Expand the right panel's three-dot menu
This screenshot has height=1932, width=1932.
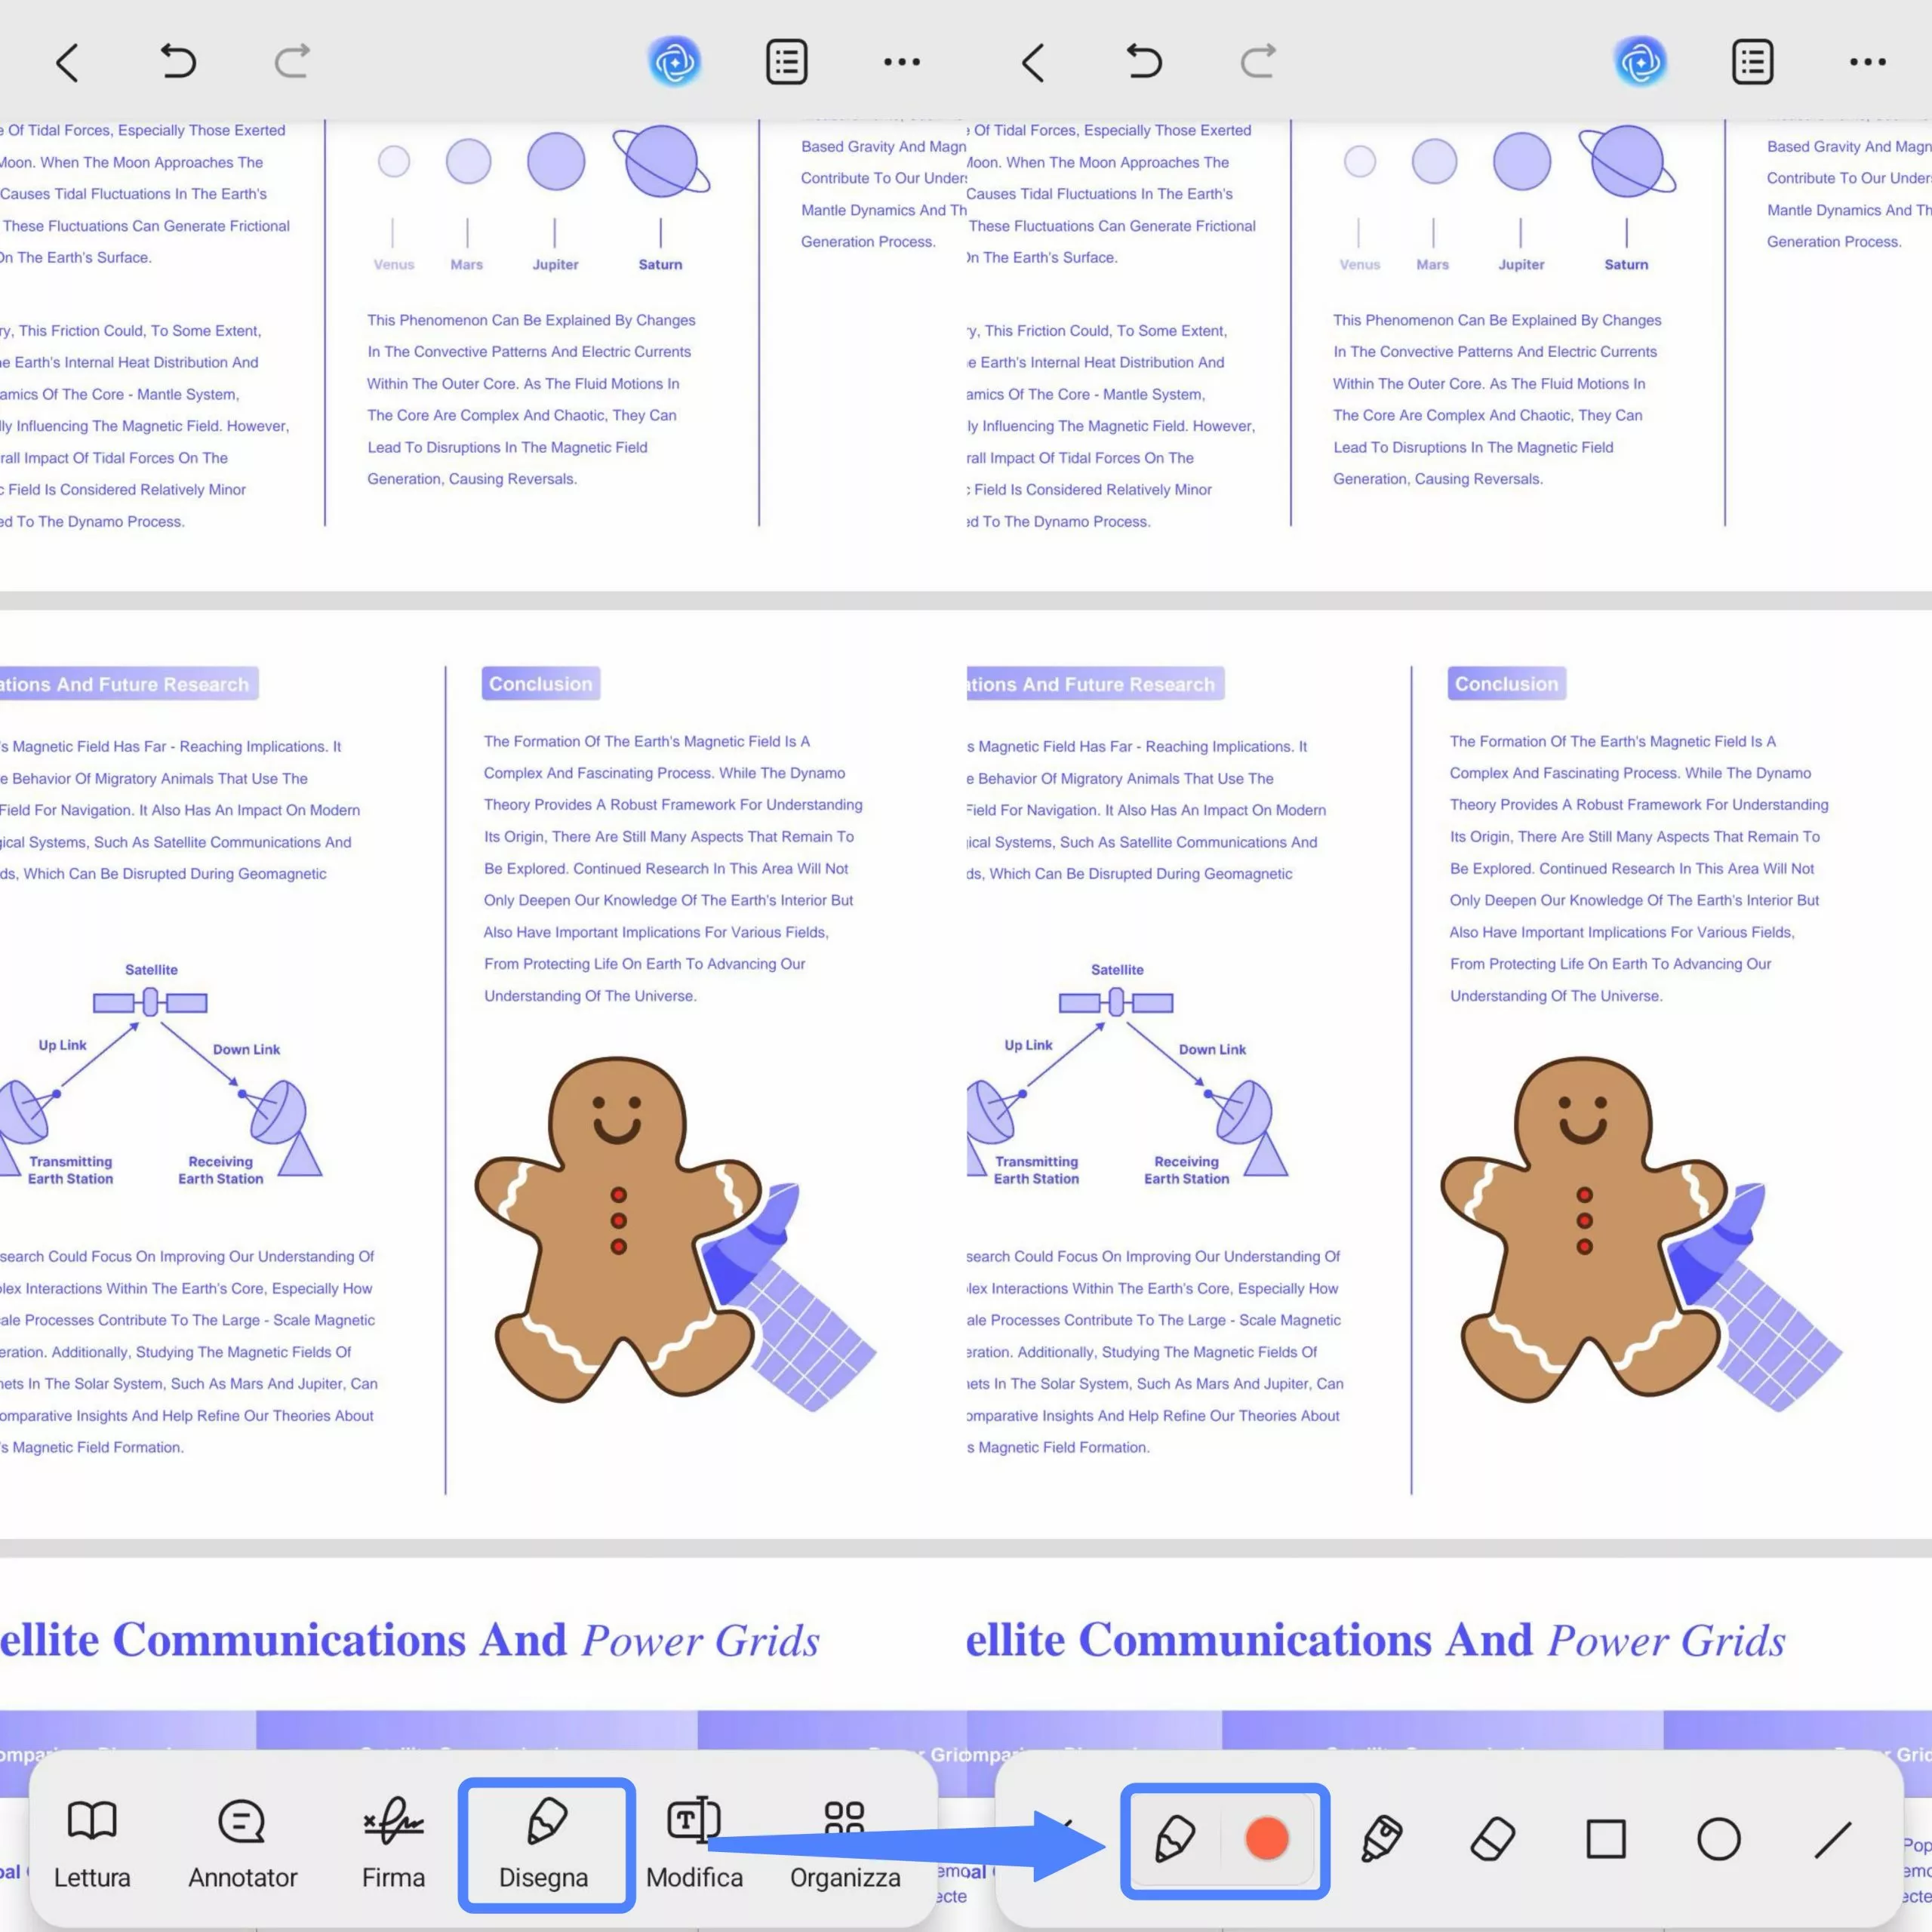(1868, 62)
